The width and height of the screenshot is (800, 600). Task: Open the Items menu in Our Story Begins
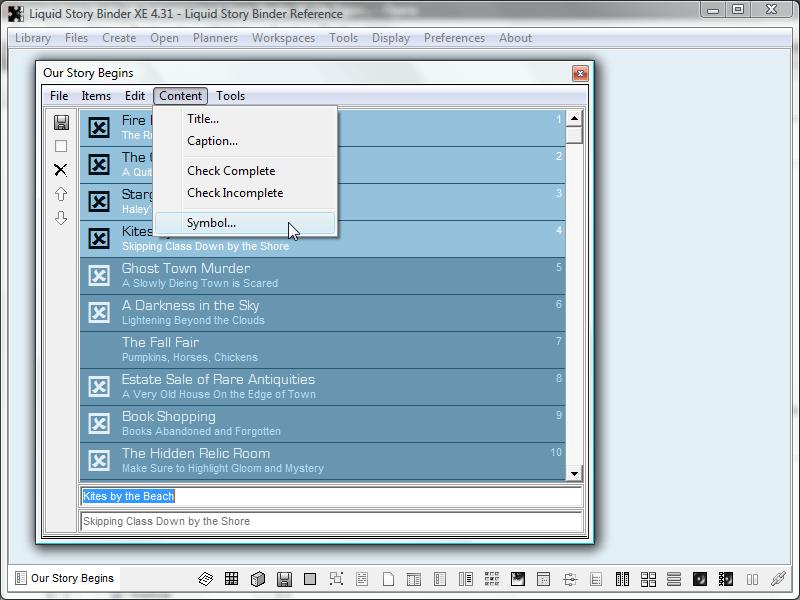[96, 96]
